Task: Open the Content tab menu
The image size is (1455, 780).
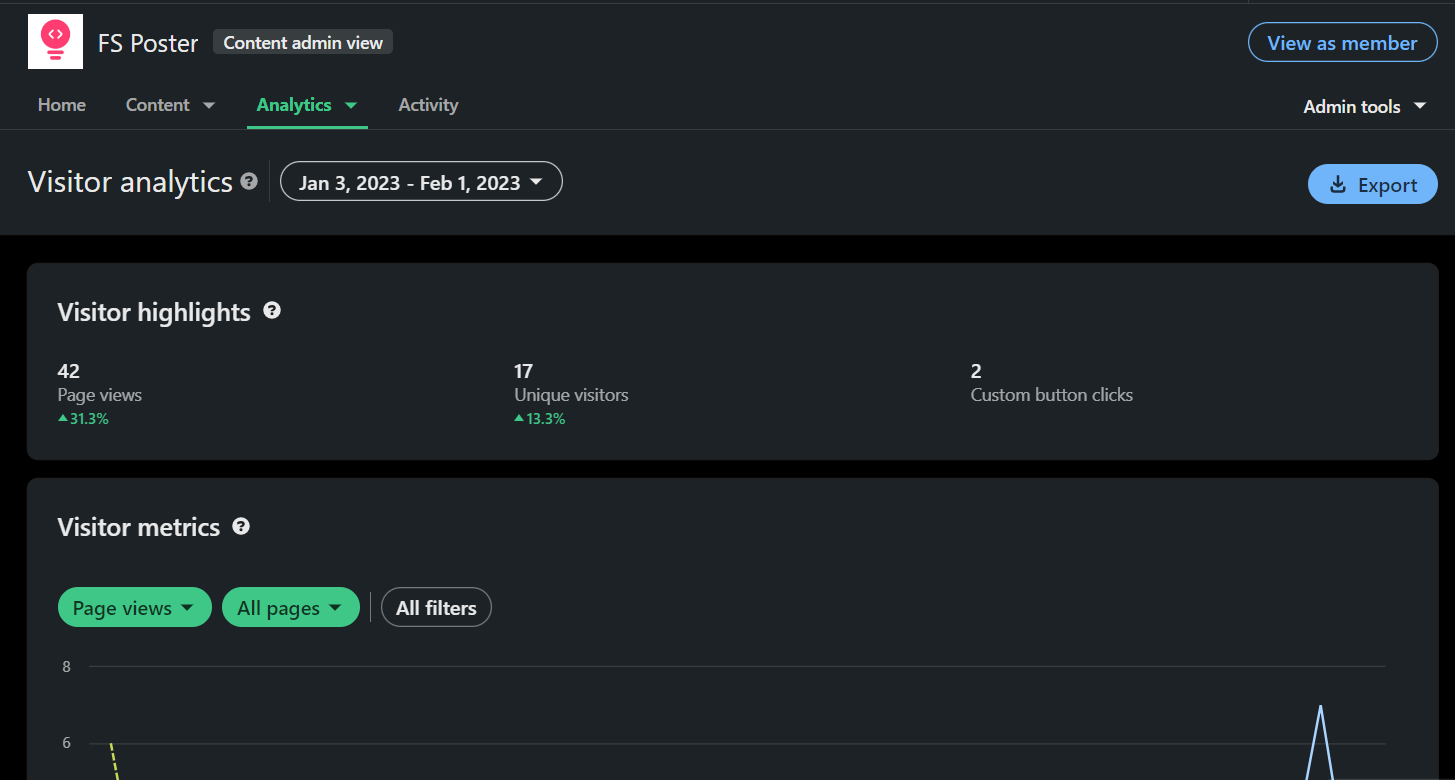Action: coord(170,105)
